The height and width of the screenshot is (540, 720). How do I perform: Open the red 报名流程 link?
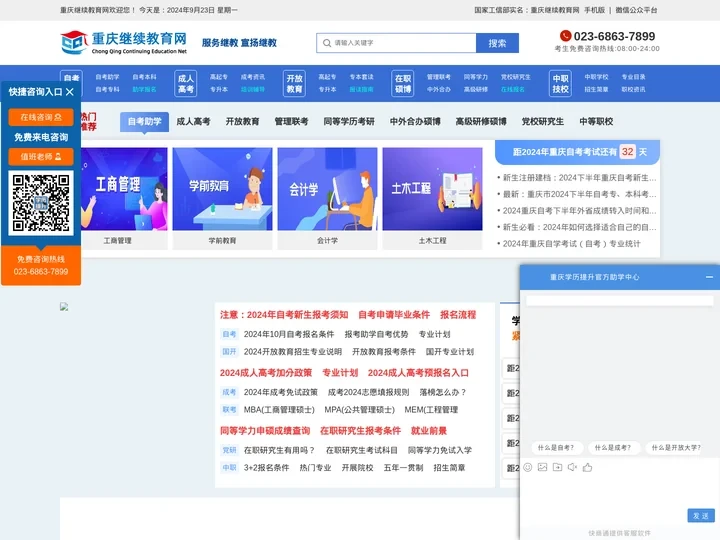click(x=458, y=315)
